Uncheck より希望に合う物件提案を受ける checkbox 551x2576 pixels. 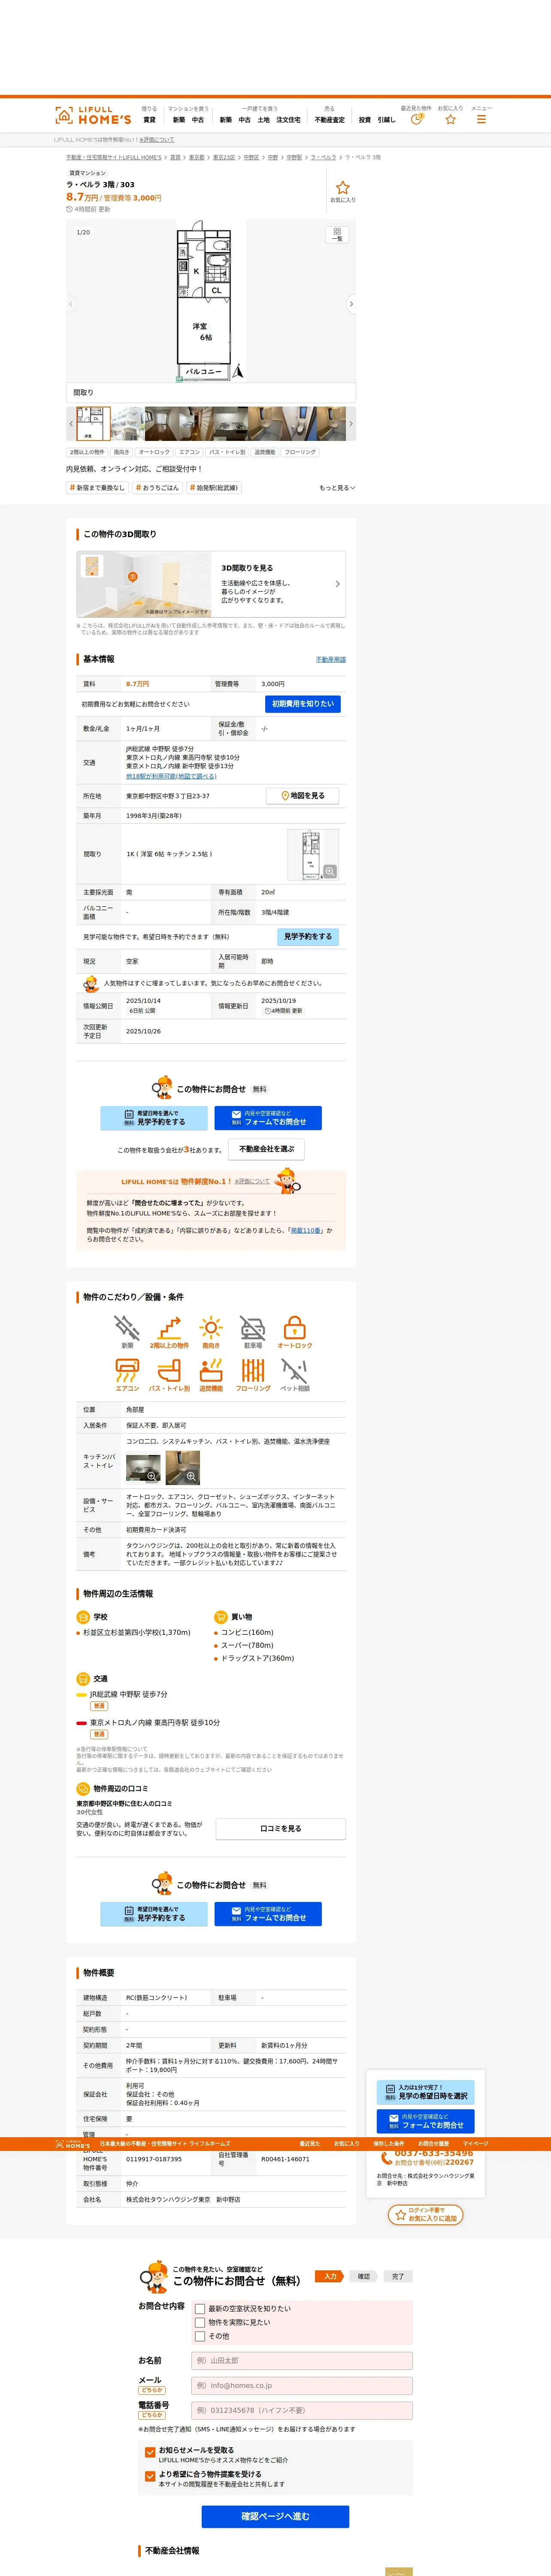click(150, 2476)
